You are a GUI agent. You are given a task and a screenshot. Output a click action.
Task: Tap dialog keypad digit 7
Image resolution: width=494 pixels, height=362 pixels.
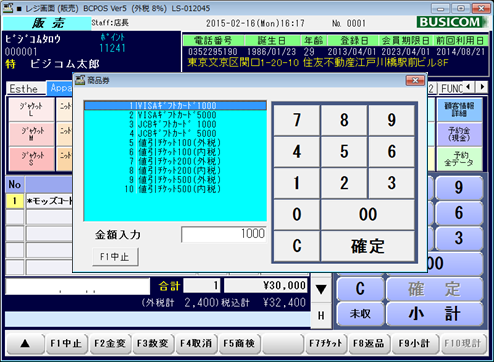297,120
